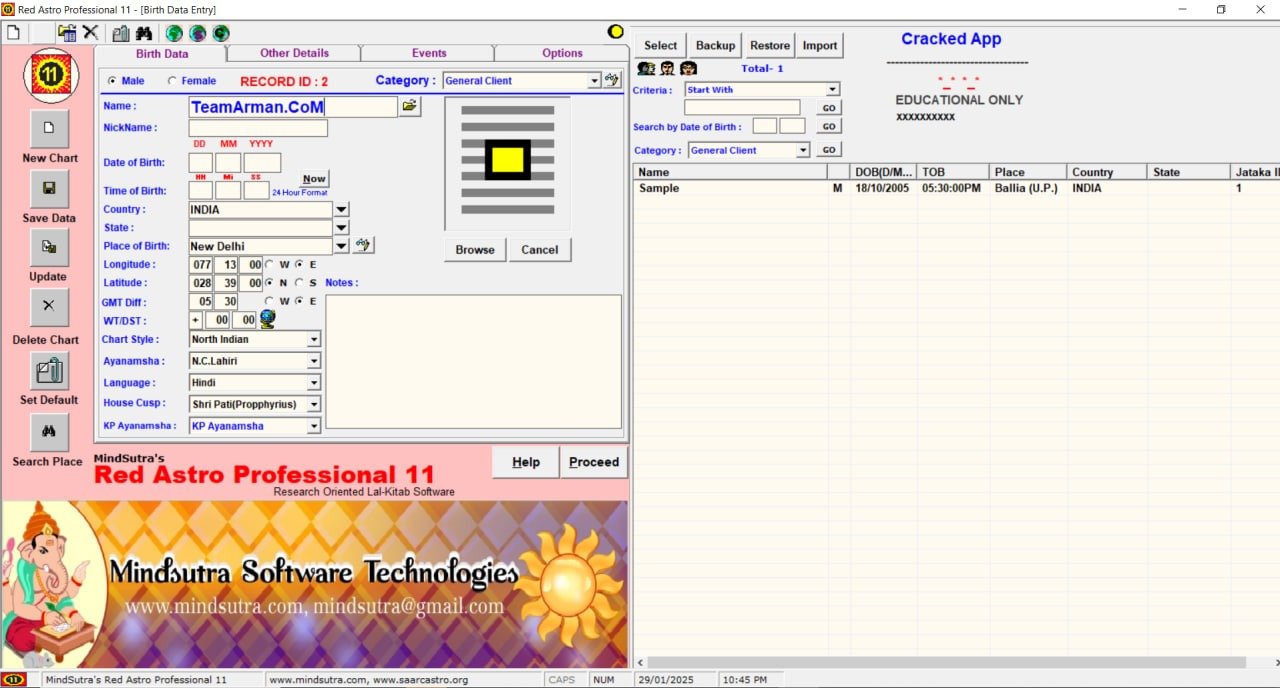Choose E radio for Longitude
1280x688 pixels.
[x=298, y=264]
